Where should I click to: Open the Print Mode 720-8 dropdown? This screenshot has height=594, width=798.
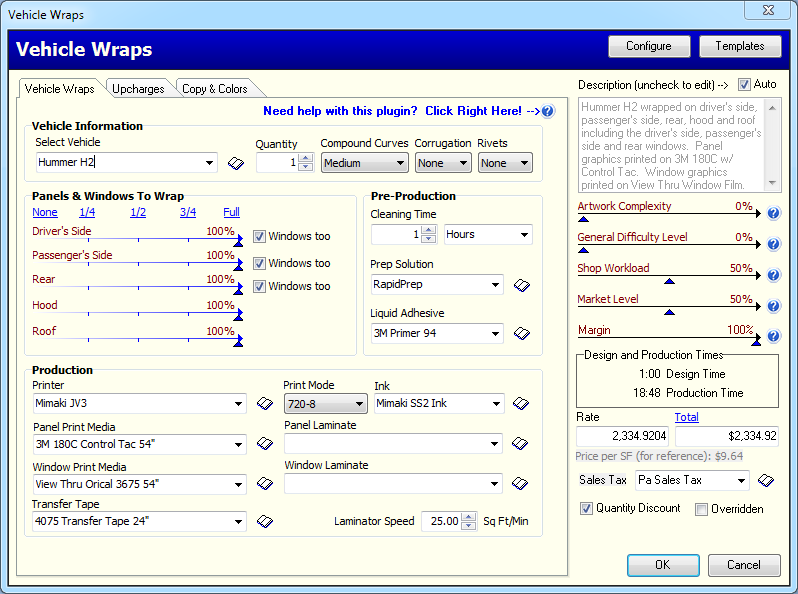[325, 404]
